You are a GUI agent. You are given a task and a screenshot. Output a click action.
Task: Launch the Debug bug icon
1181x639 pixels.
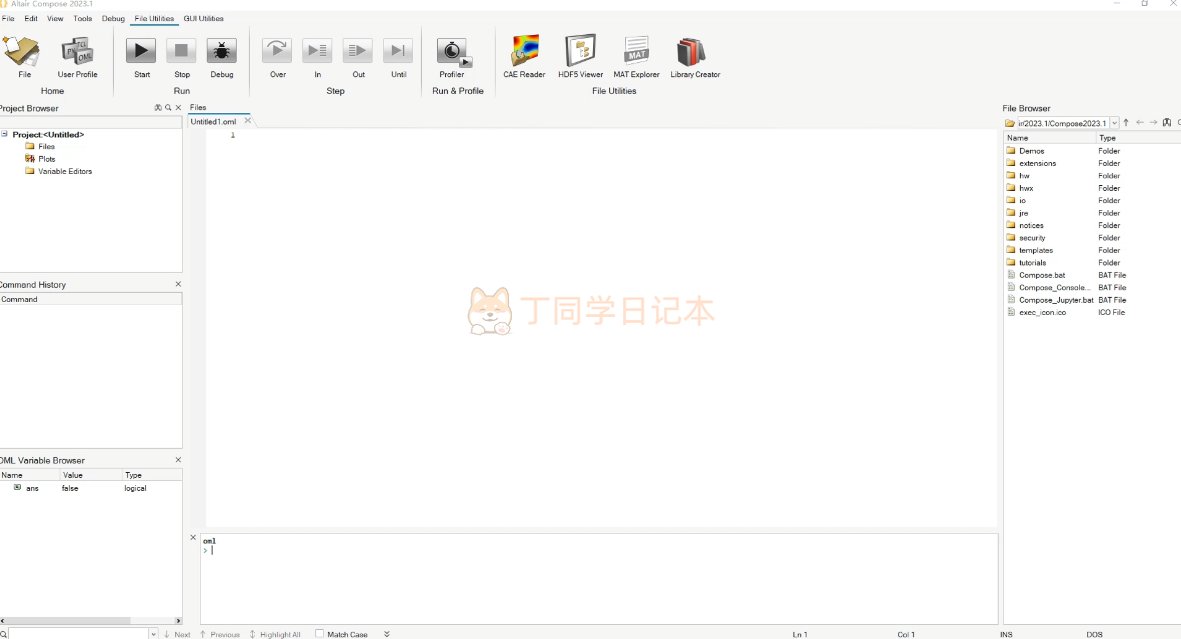tap(221, 51)
